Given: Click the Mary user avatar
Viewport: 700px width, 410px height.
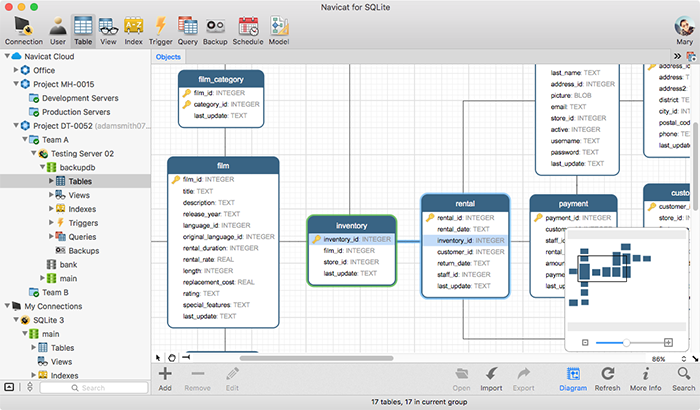Looking at the screenshot, I should click(684, 27).
